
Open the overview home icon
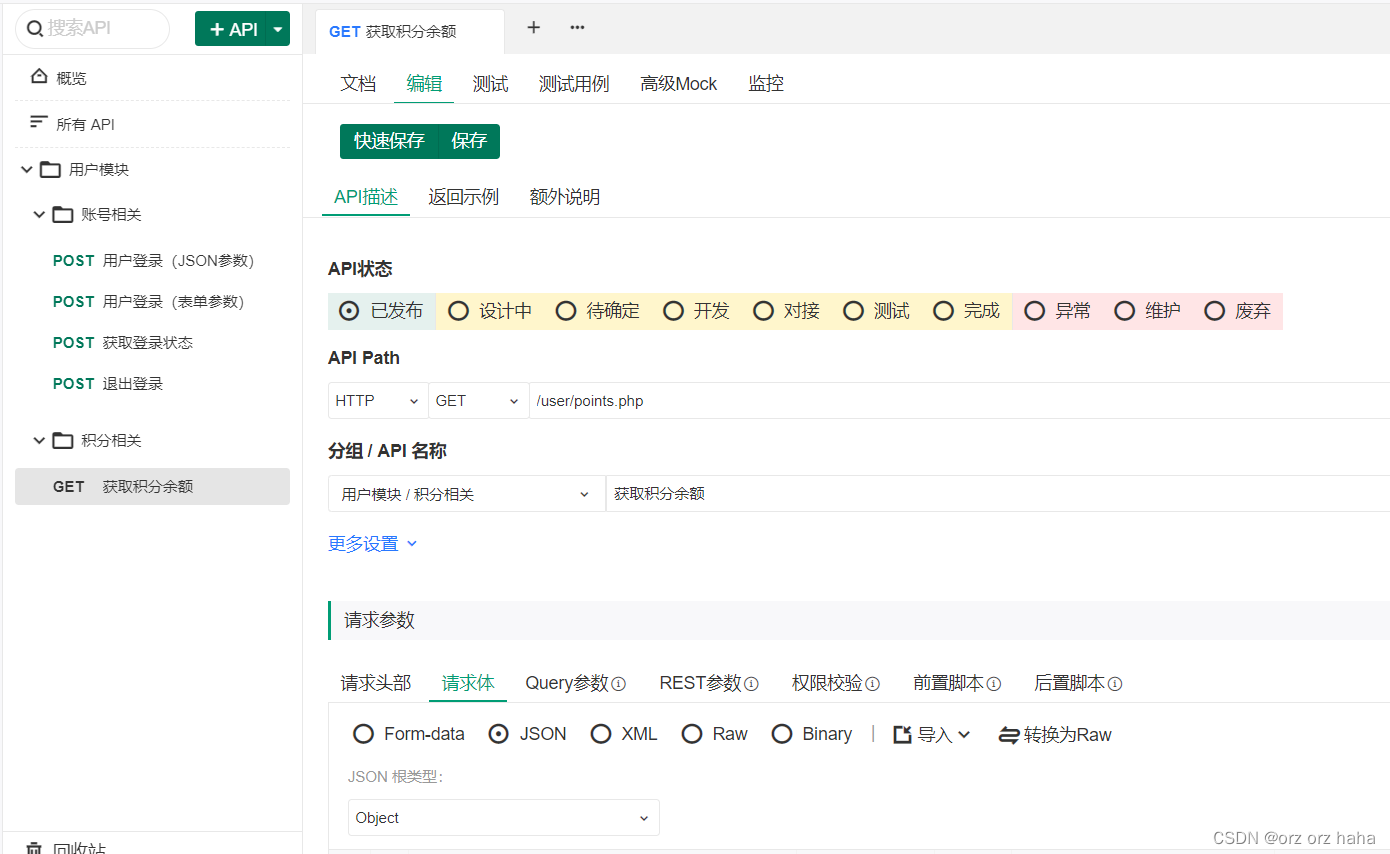click(x=39, y=76)
